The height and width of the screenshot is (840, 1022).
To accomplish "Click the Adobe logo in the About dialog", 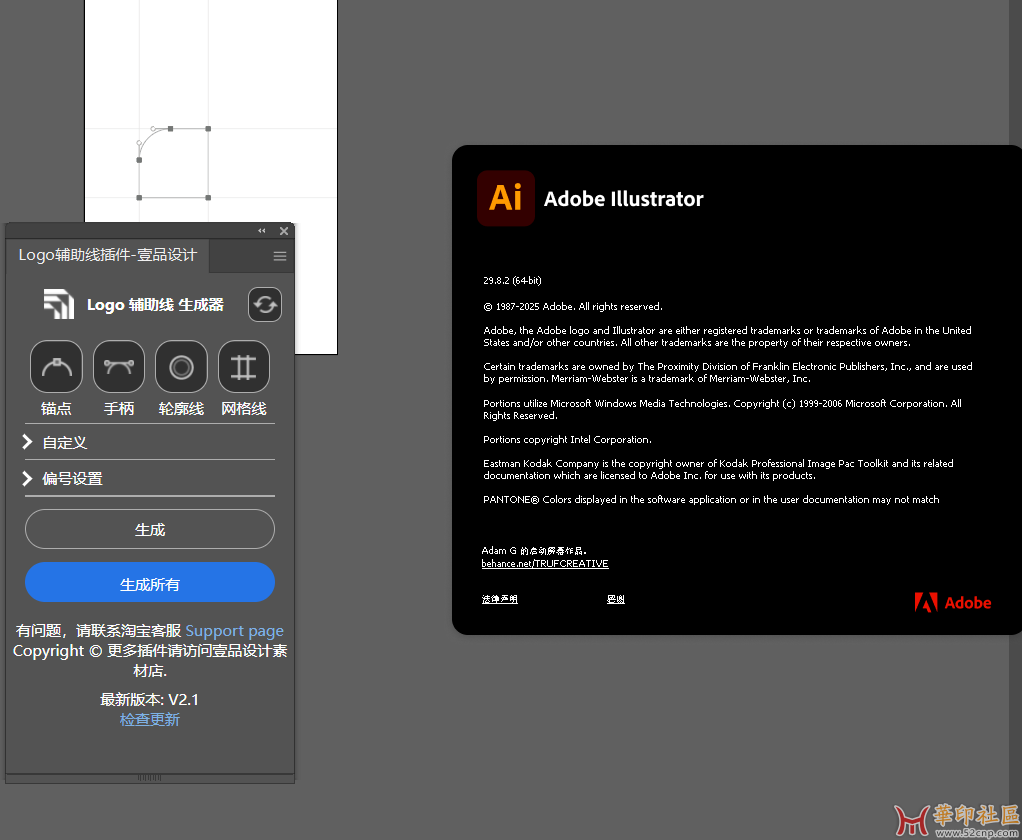I will pos(952,602).
